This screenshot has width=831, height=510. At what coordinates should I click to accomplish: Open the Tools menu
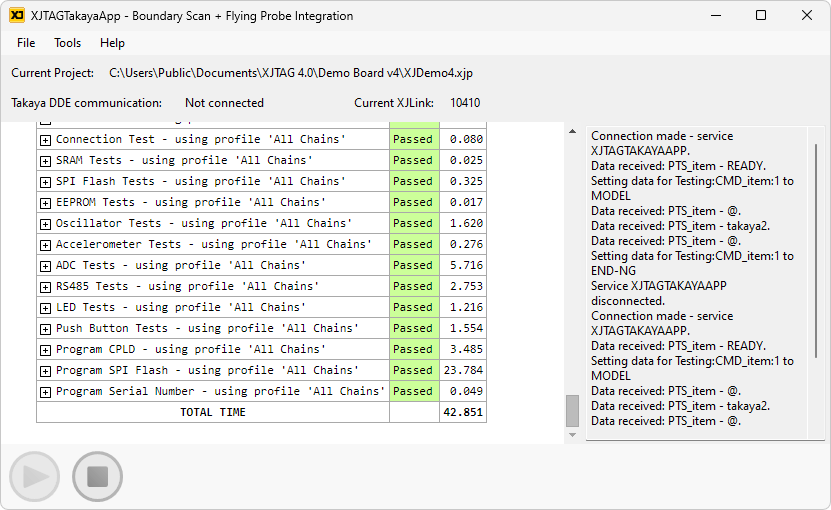[68, 43]
